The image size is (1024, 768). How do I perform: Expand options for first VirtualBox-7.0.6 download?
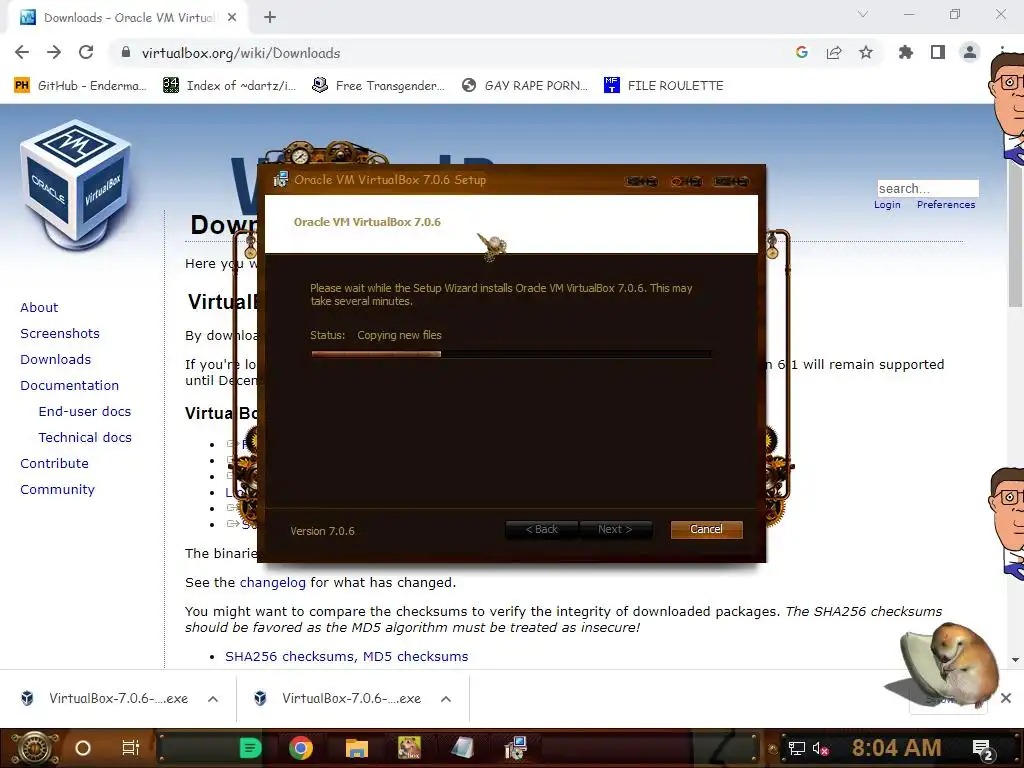click(213, 699)
